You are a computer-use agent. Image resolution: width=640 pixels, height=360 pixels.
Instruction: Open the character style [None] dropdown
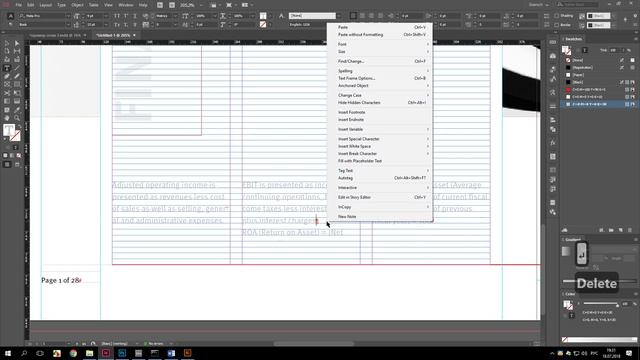click(339, 16)
